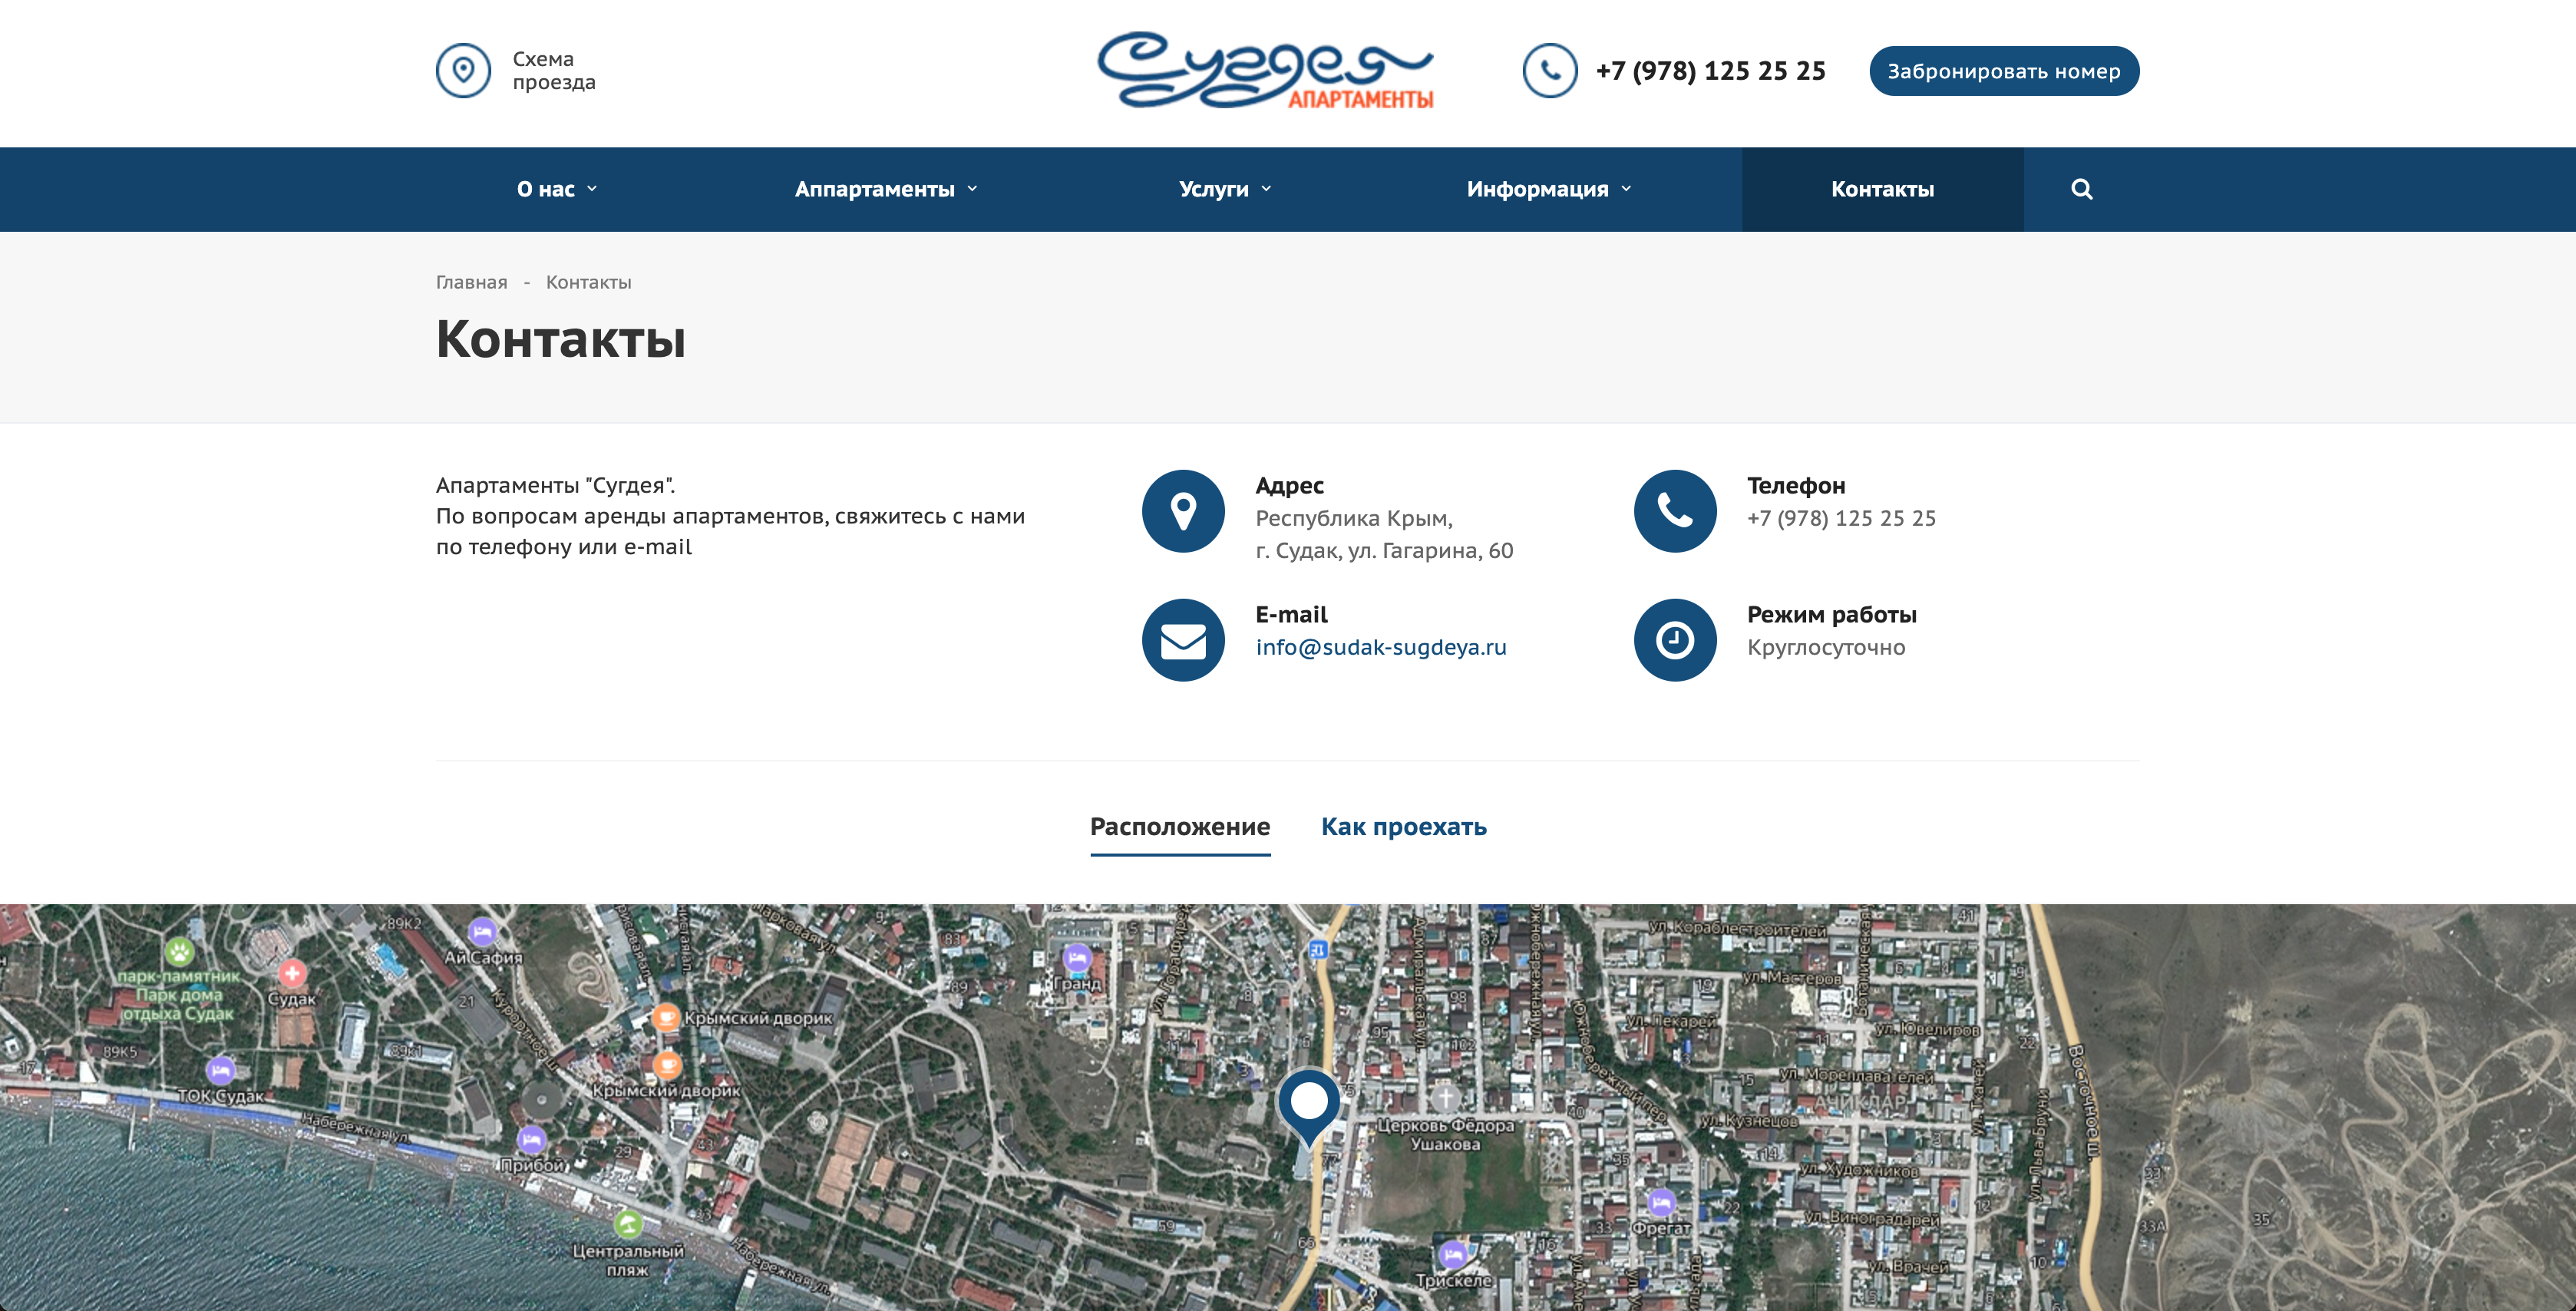Switch to the Как проехать tab
Viewport: 2576px width, 1311px height.
pos(1403,827)
